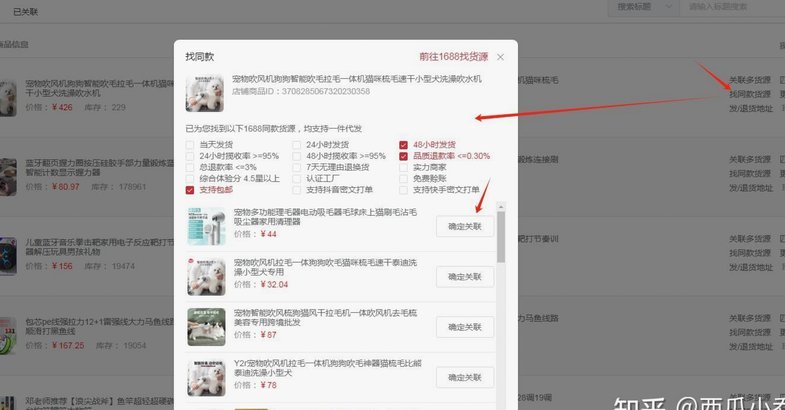Image resolution: width=785 pixels, height=410 pixels.
Task: Open thumbnail of the ¥44 hair remover
Action: coord(206,227)
